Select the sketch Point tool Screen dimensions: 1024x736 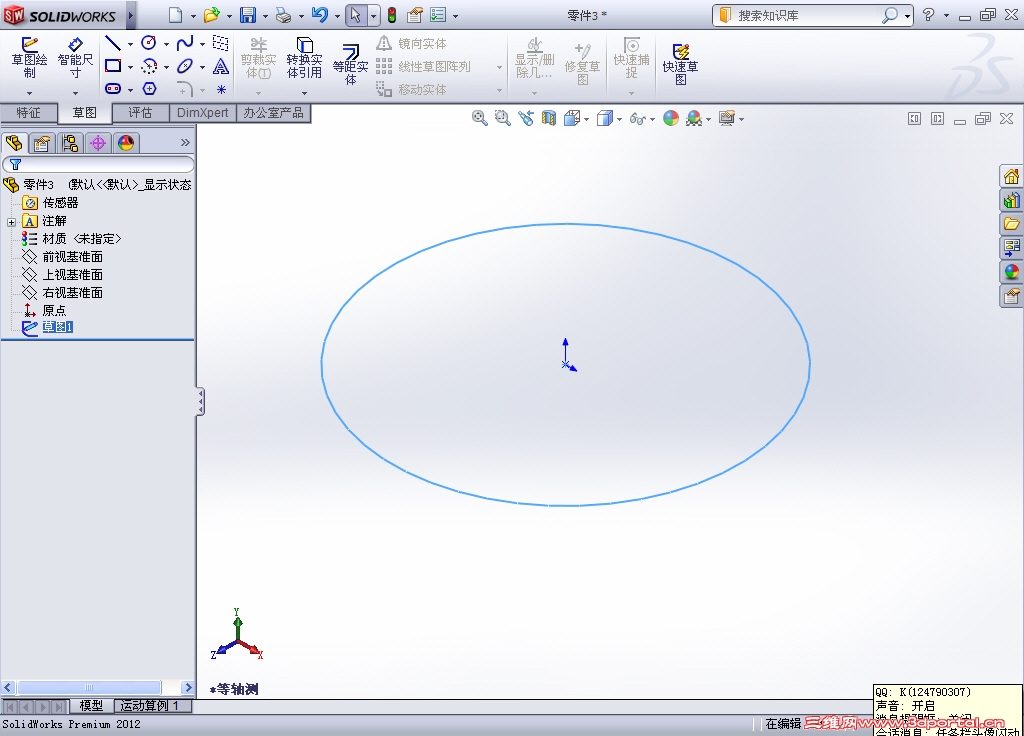221,89
